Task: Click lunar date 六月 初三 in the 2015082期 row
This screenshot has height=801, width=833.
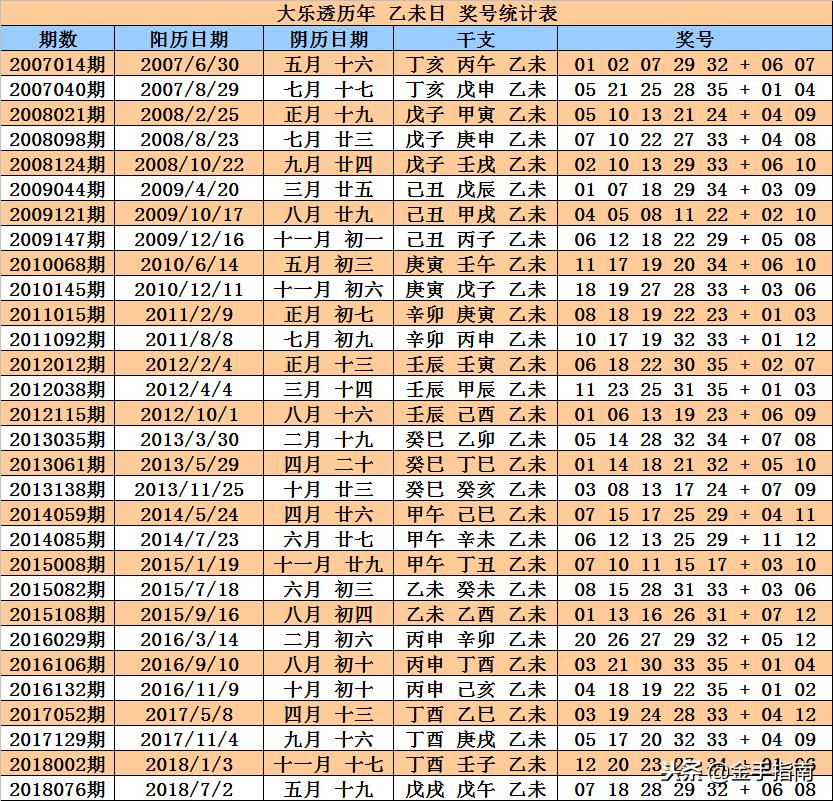Action: pyautogui.click(x=328, y=589)
